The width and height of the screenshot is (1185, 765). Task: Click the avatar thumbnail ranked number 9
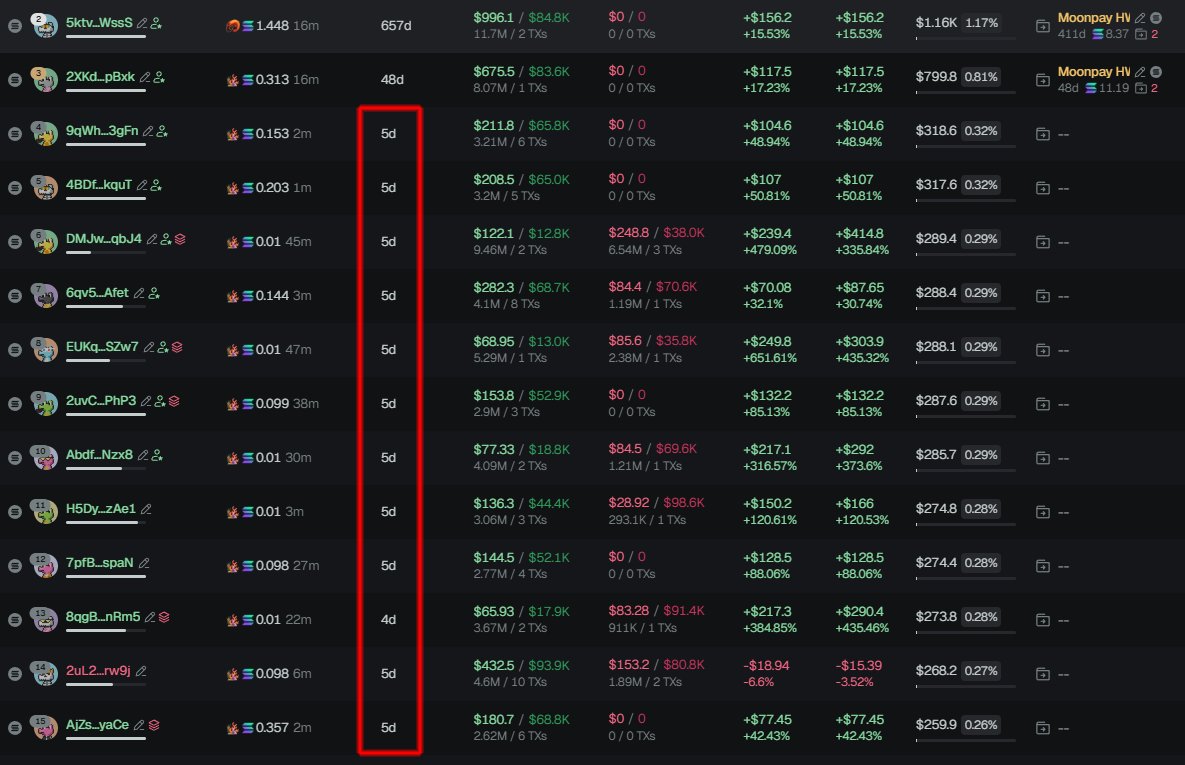tap(44, 404)
